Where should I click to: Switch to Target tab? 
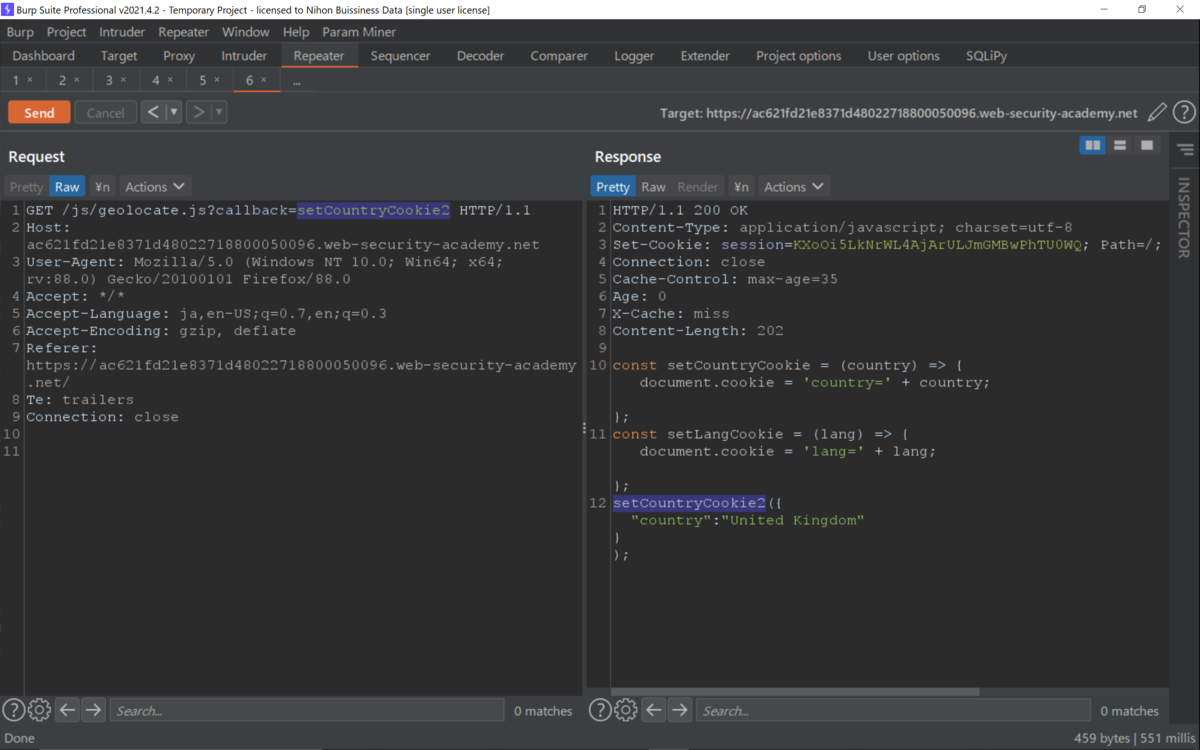(x=119, y=56)
